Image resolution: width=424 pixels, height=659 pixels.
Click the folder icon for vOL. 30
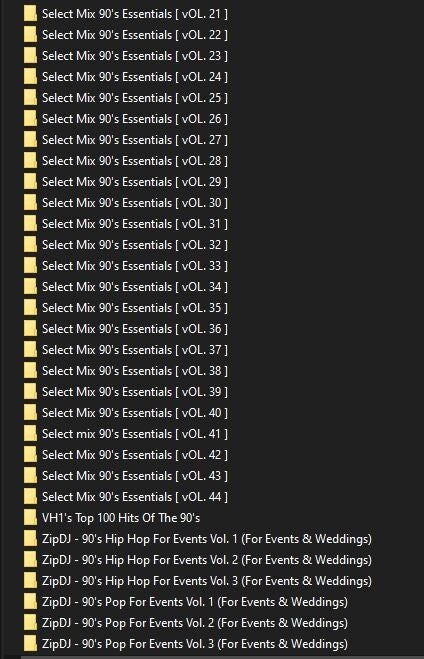point(30,203)
